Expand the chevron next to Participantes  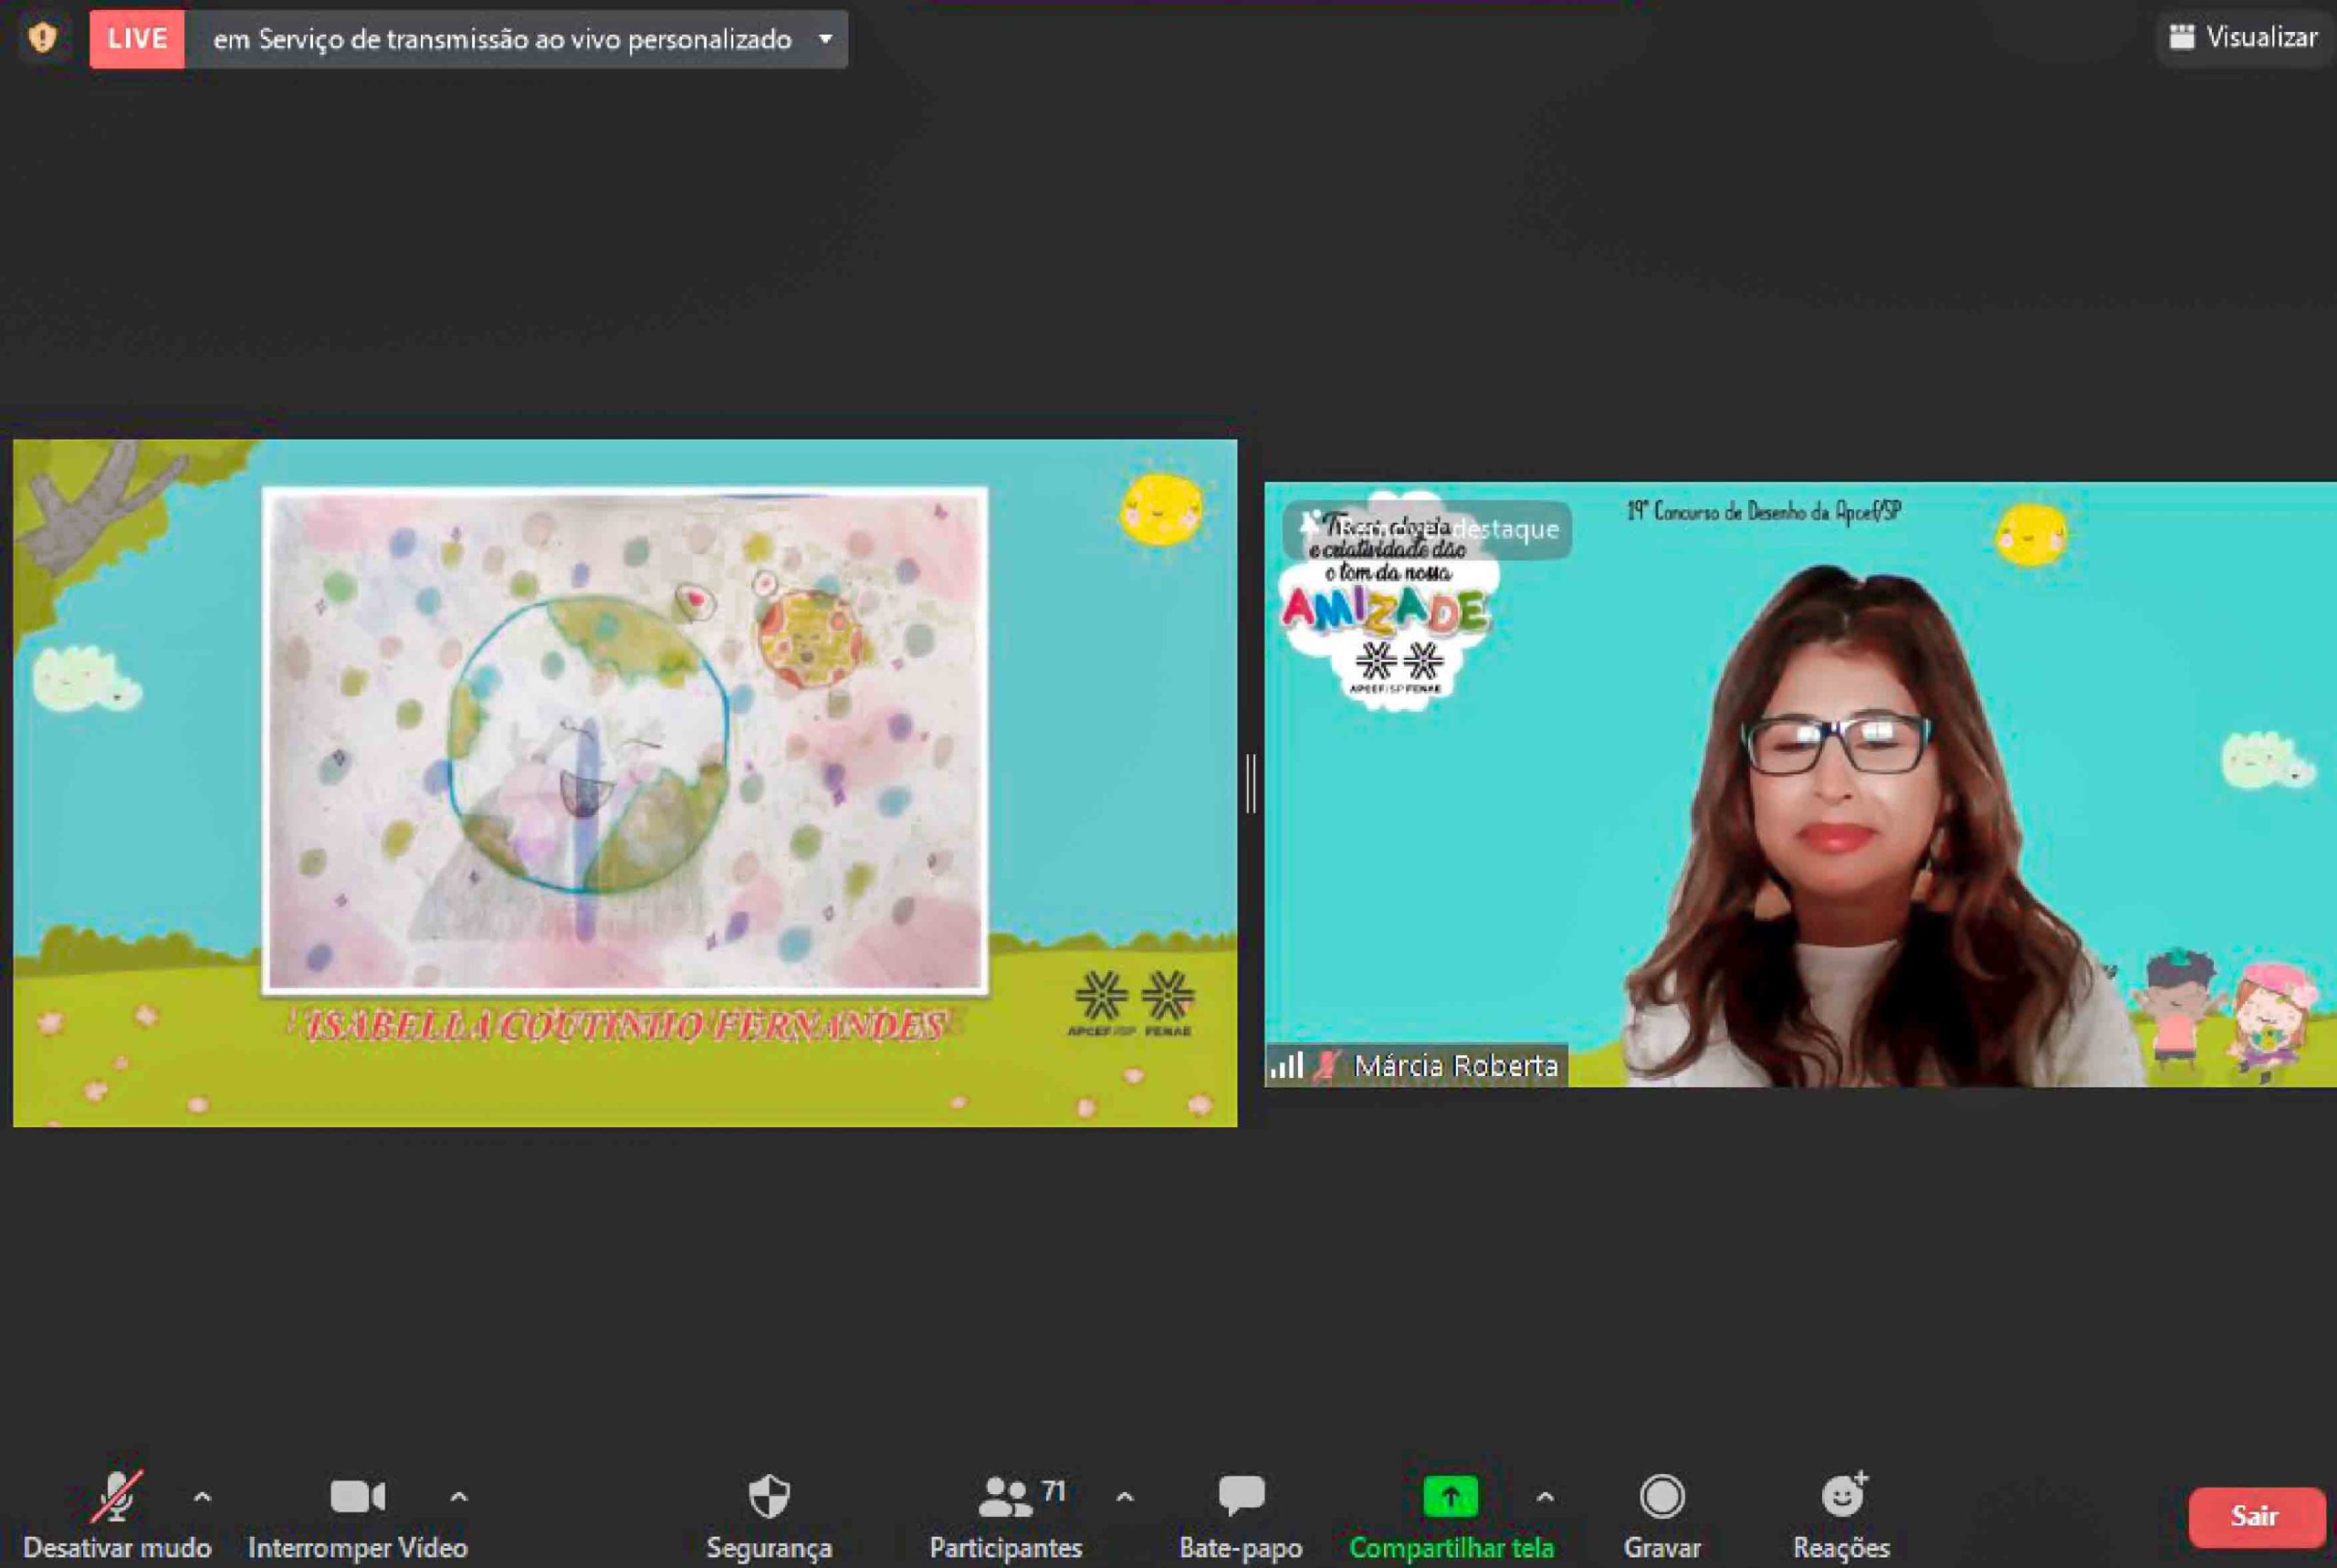click(1124, 1497)
